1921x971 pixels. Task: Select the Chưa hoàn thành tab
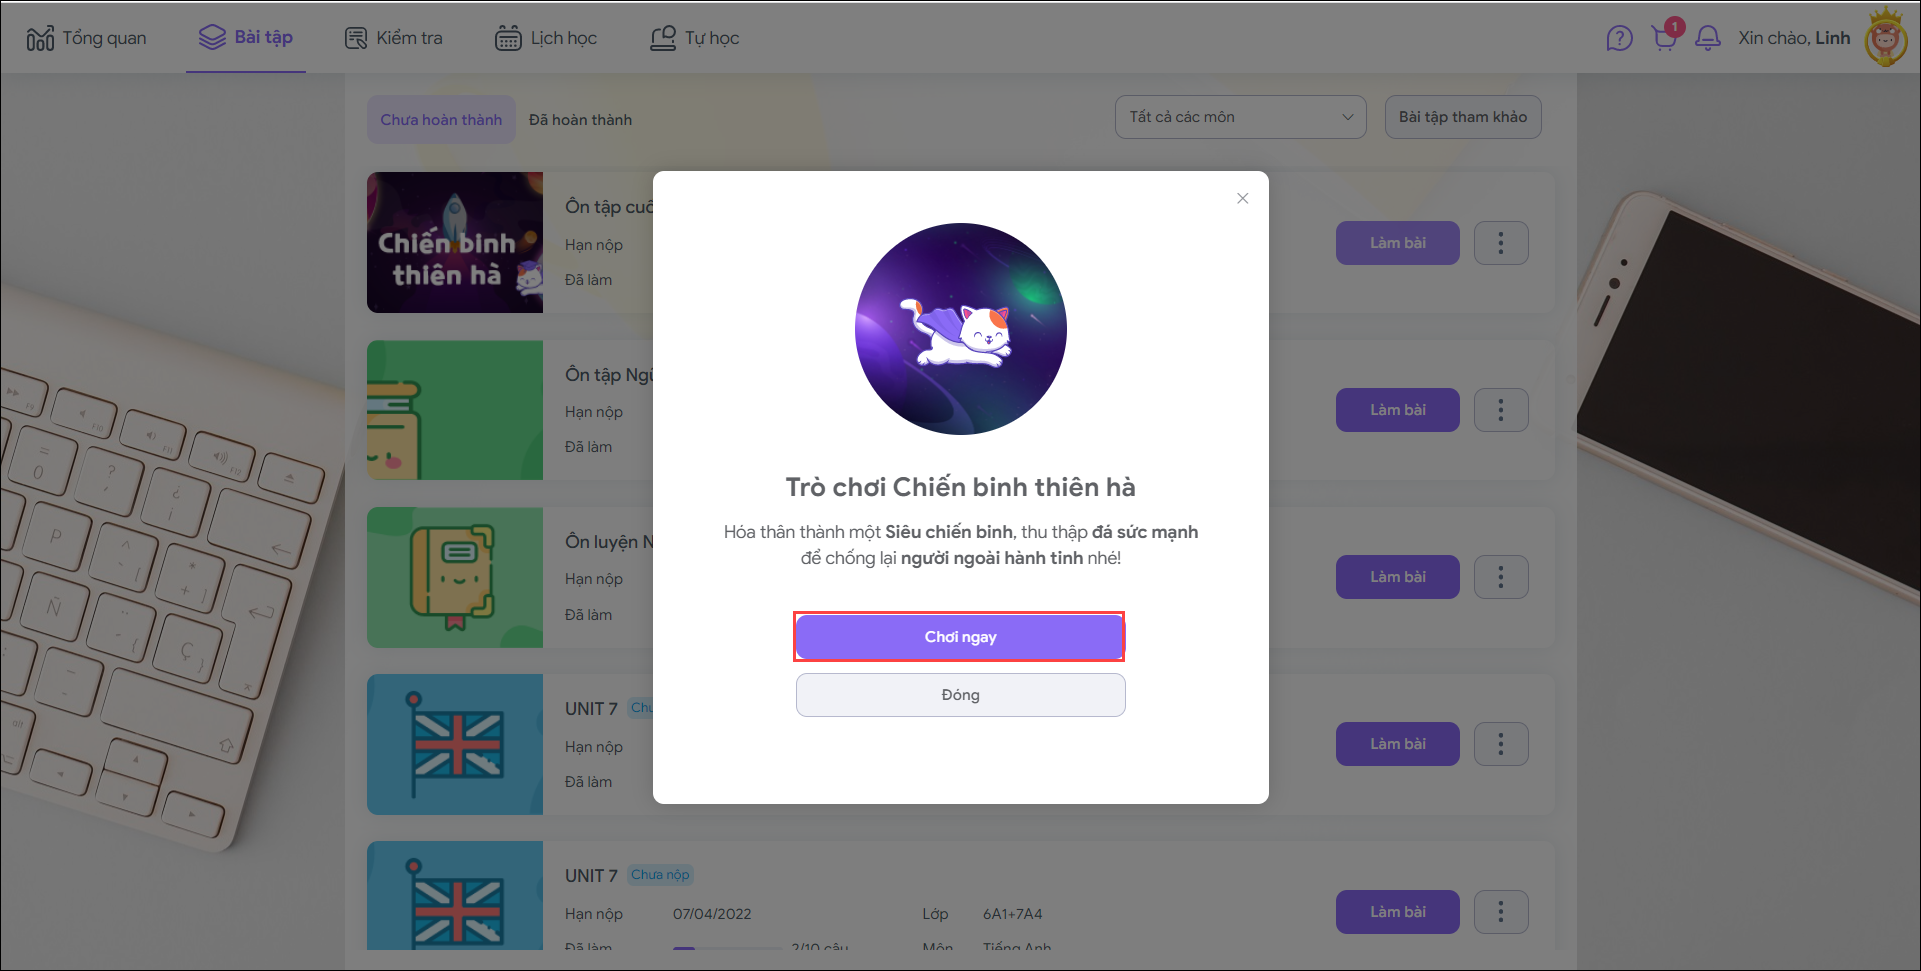pos(441,120)
